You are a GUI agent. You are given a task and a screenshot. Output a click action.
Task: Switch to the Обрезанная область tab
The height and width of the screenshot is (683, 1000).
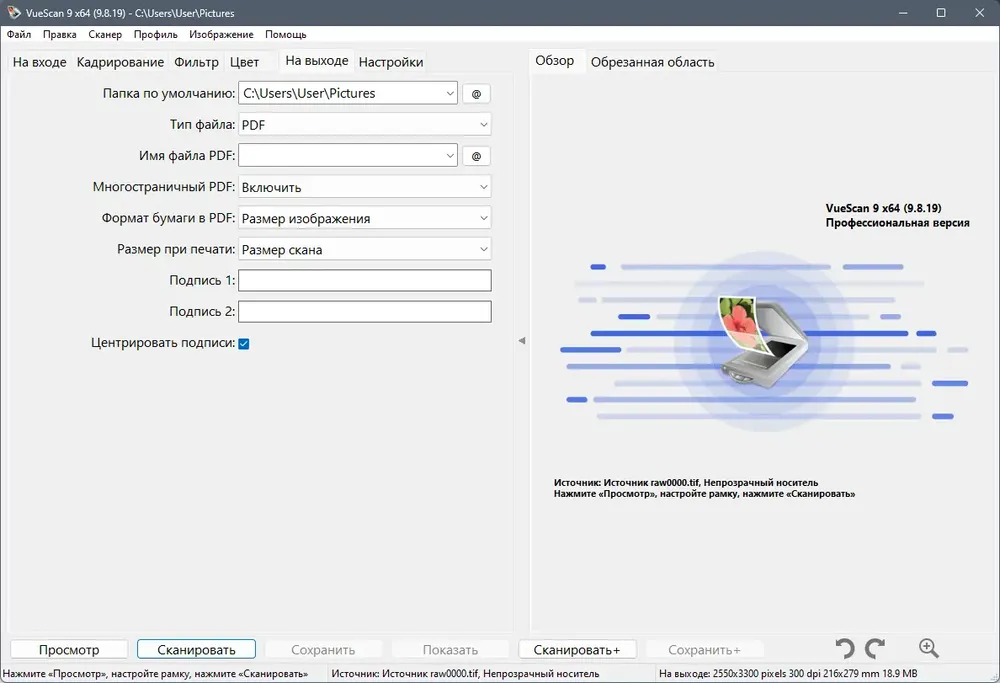(x=652, y=62)
